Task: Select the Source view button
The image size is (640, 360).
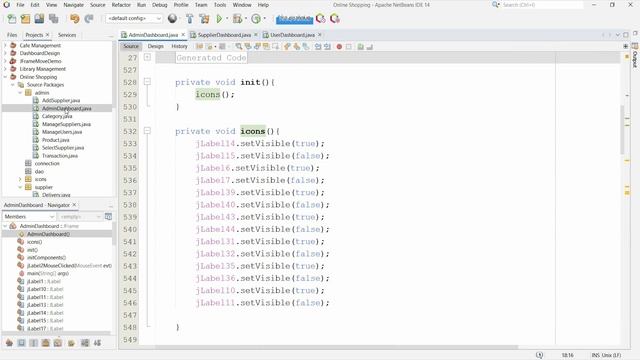Action: click(x=131, y=47)
